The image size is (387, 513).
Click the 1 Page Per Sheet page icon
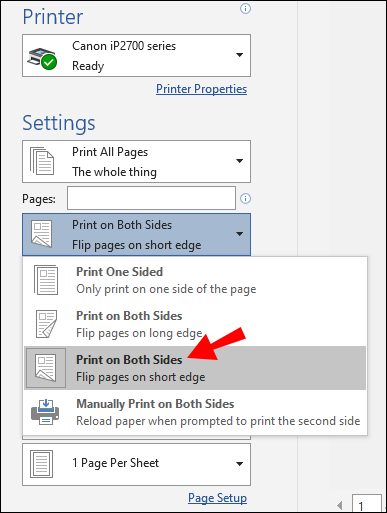42,464
